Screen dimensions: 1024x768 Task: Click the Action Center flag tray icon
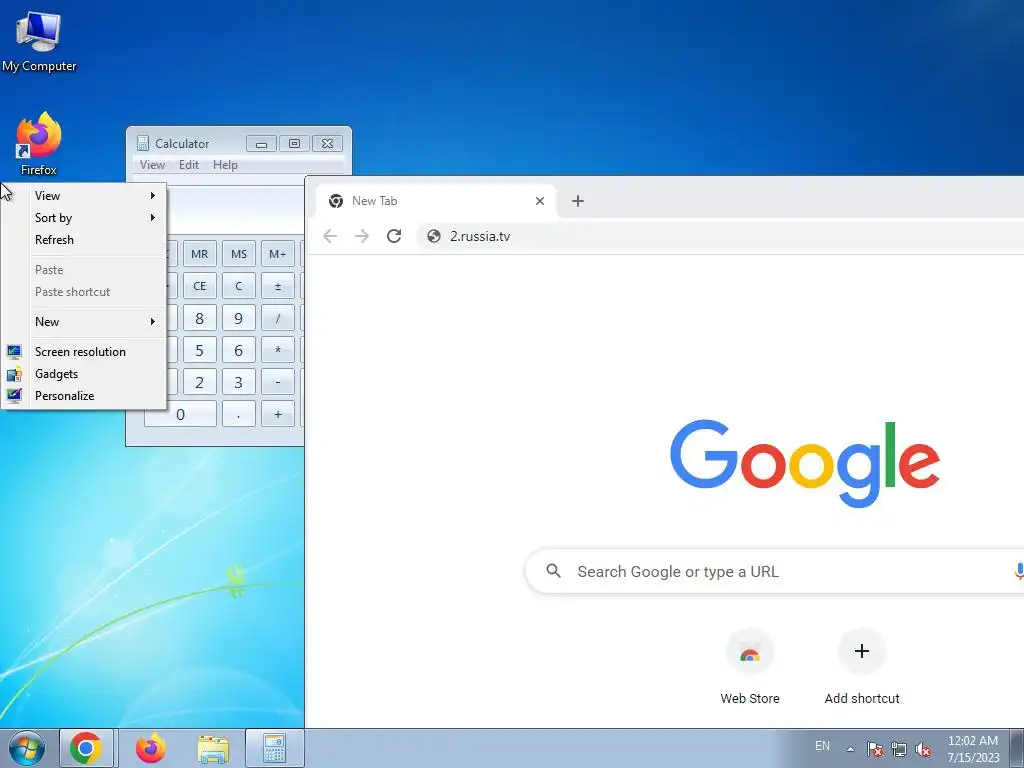pyautogui.click(x=875, y=749)
